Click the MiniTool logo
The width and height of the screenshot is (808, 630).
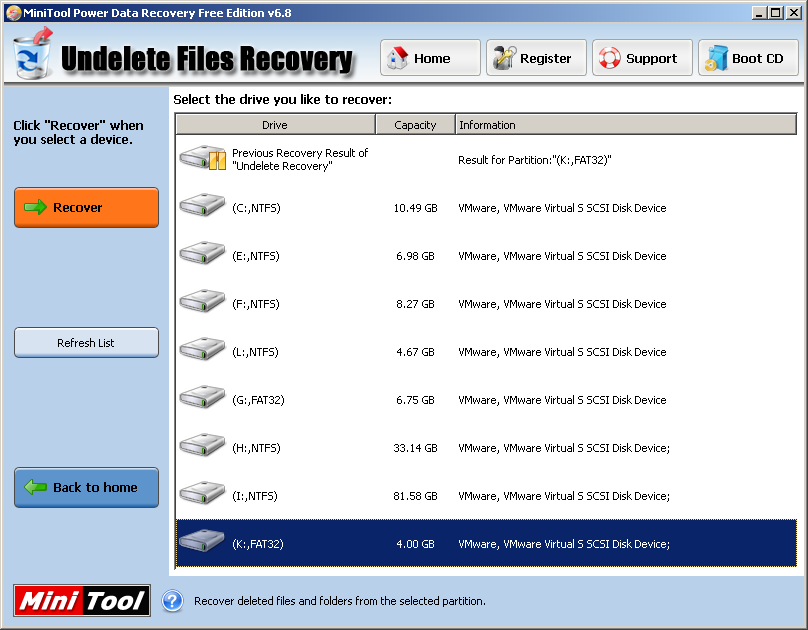82,601
